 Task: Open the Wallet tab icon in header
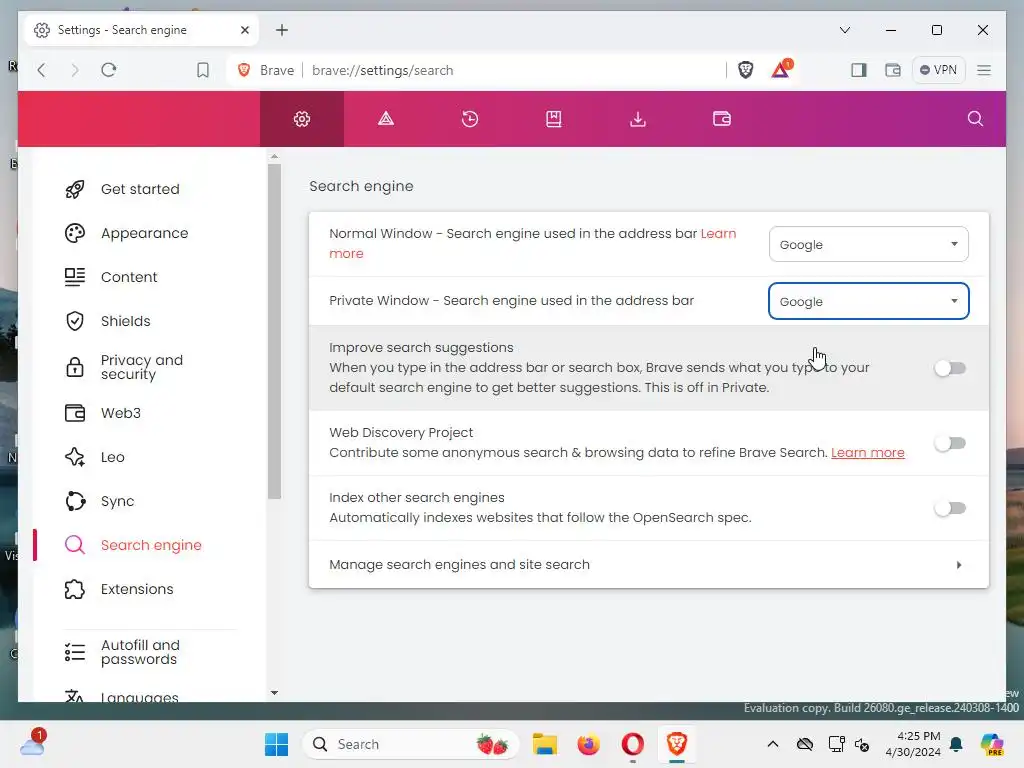click(x=722, y=119)
